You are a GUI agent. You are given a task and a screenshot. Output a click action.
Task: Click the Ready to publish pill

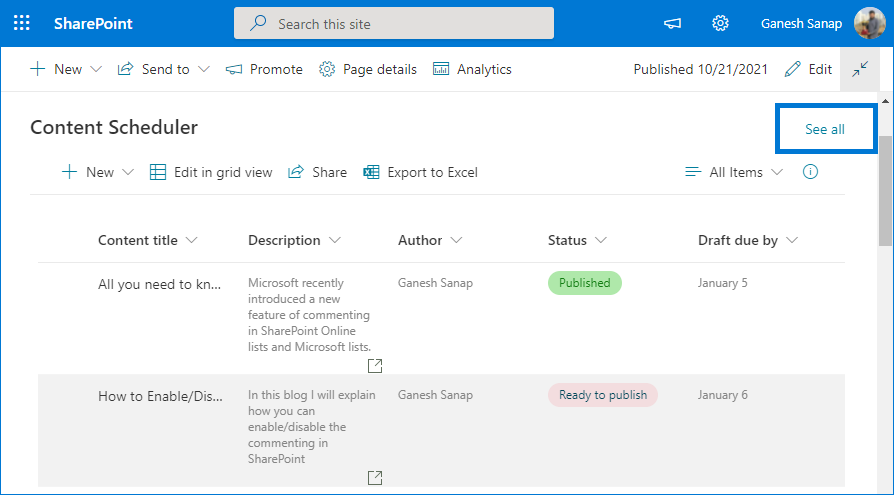pyautogui.click(x=603, y=395)
